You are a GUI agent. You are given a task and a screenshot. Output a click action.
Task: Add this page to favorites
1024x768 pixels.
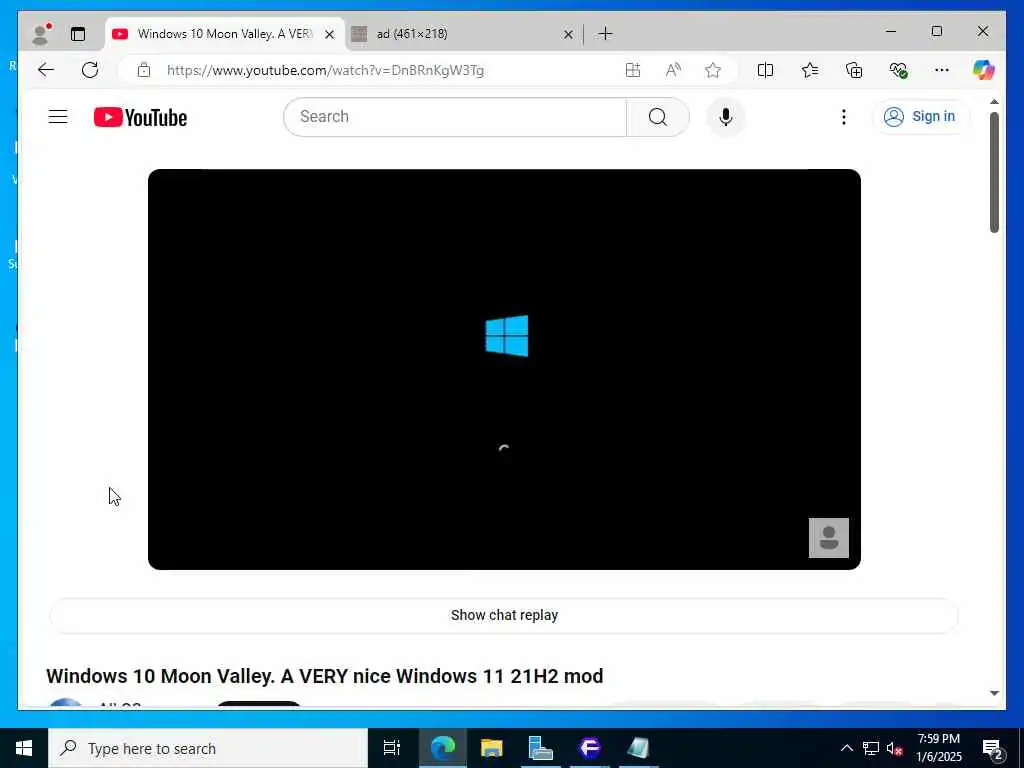click(713, 70)
